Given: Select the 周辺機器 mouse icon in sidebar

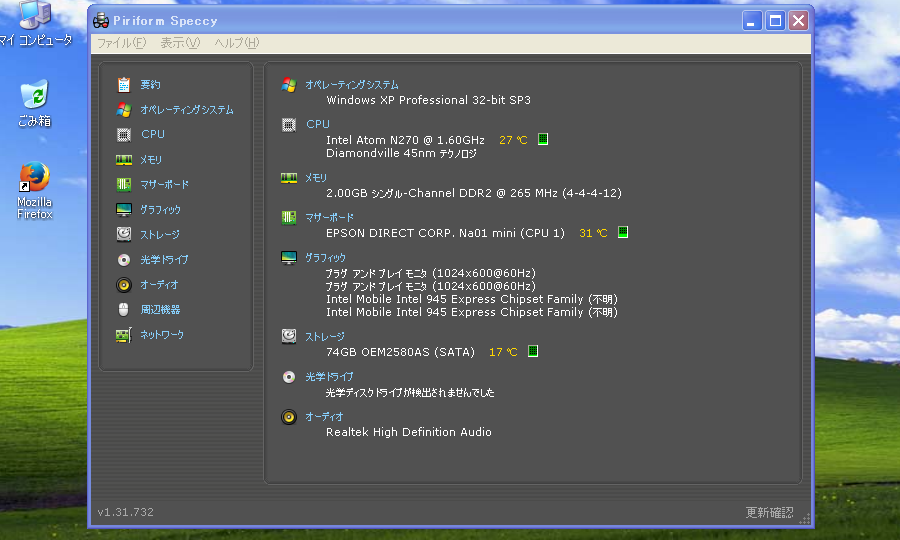Looking at the screenshot, I should pos(123,309).
